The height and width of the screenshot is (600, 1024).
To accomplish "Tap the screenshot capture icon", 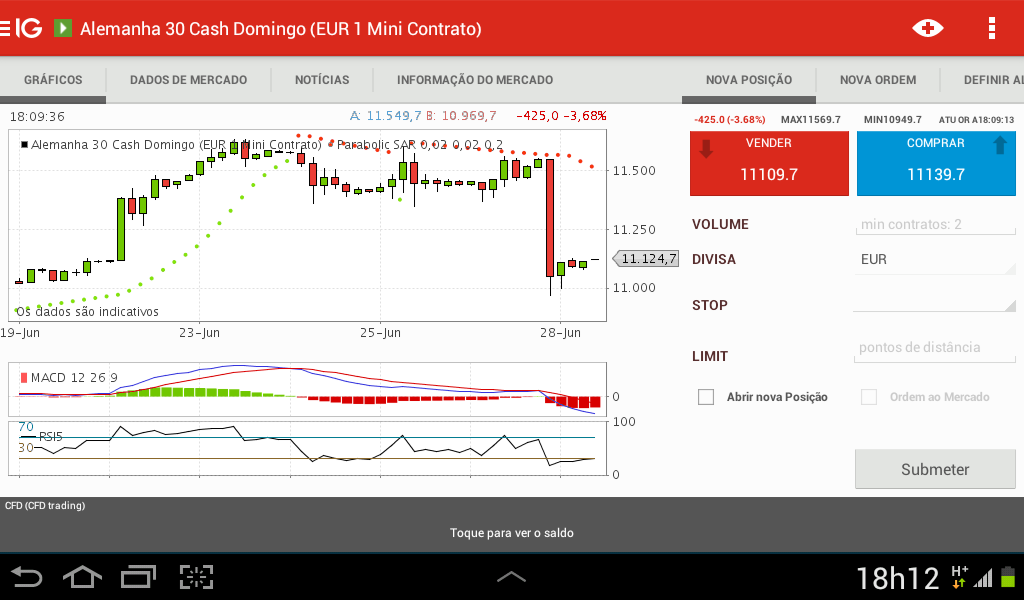I will point(197,577).
